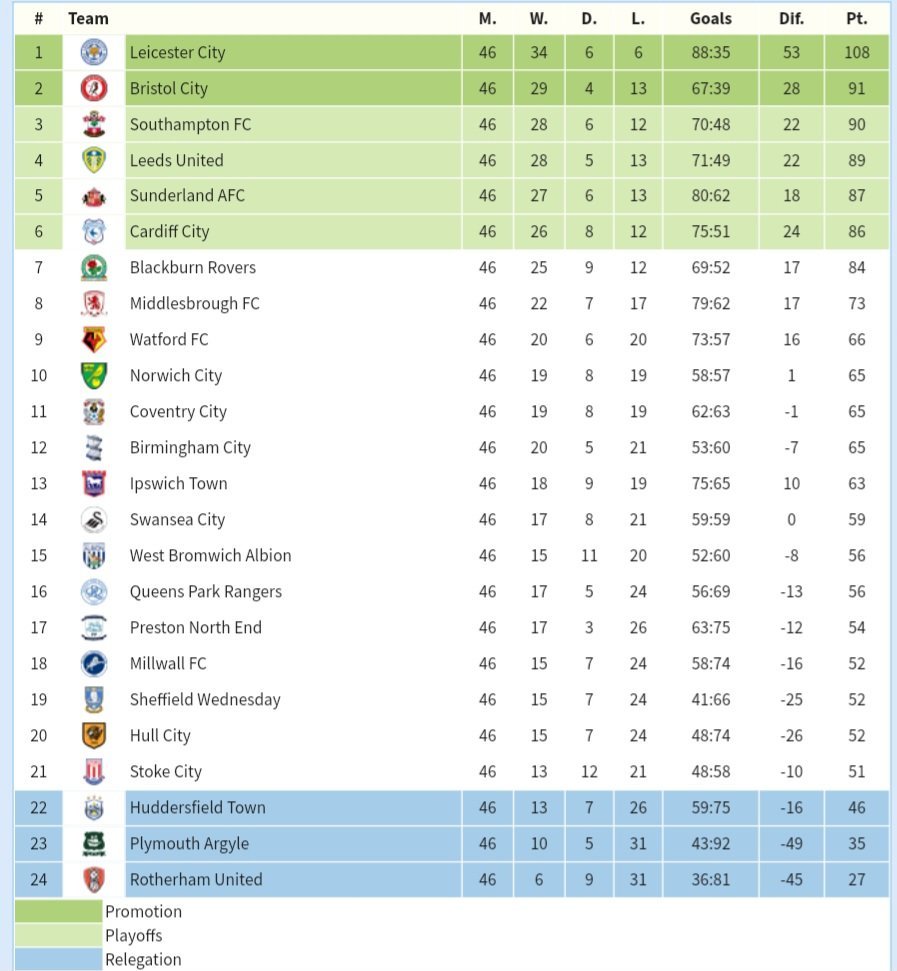Click the blue Relegation legend swatch
This screenshot has width=897, height=971.
[x=58, y=959]
